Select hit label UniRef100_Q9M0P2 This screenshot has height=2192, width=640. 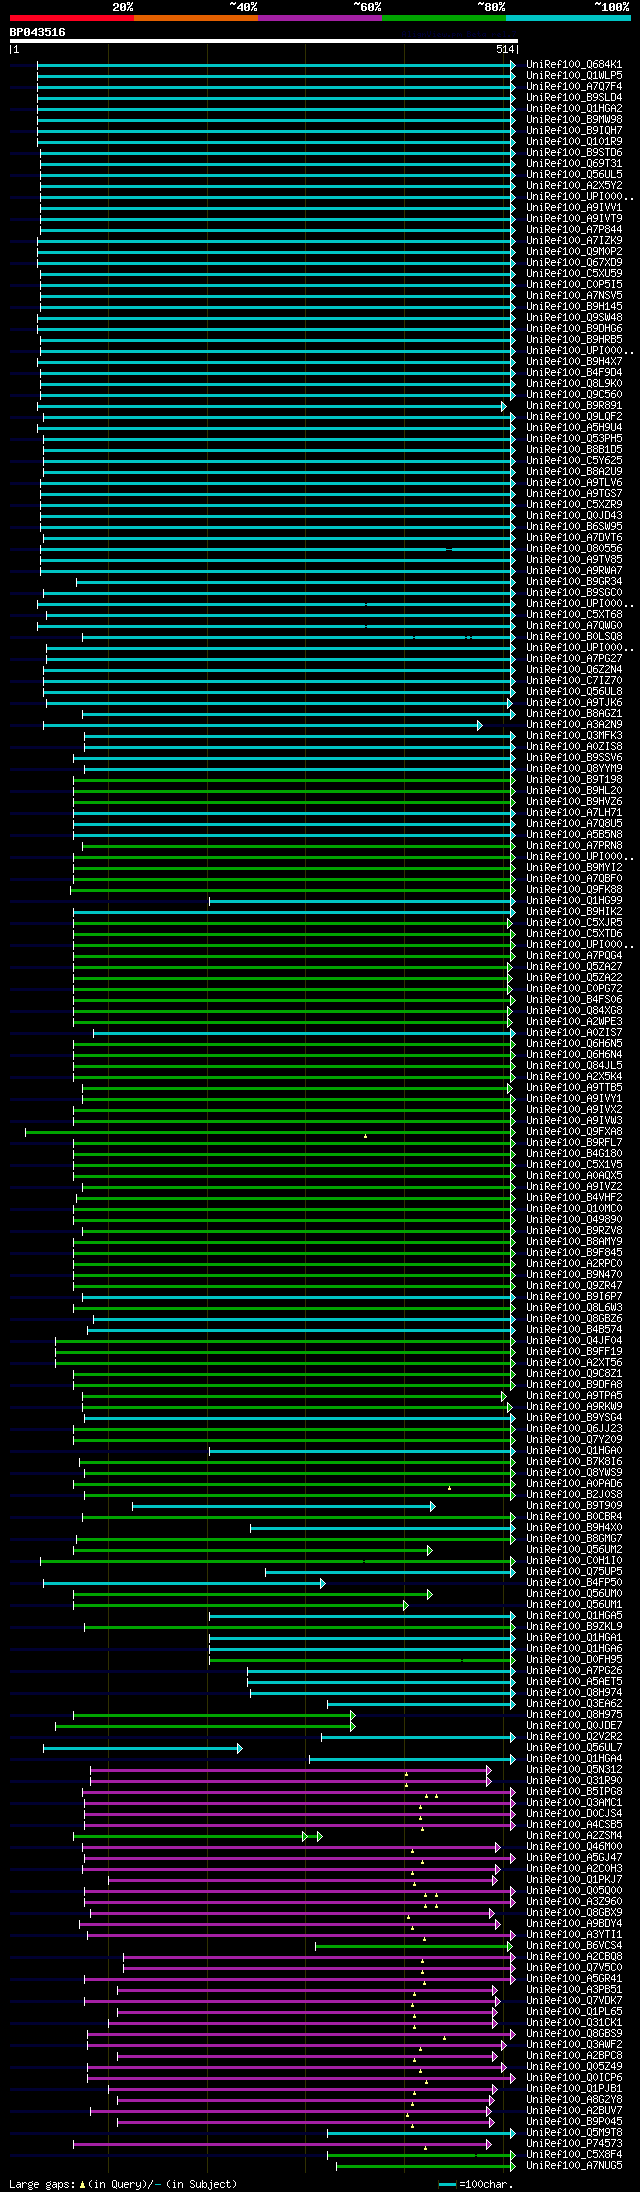tap(574, 251)
